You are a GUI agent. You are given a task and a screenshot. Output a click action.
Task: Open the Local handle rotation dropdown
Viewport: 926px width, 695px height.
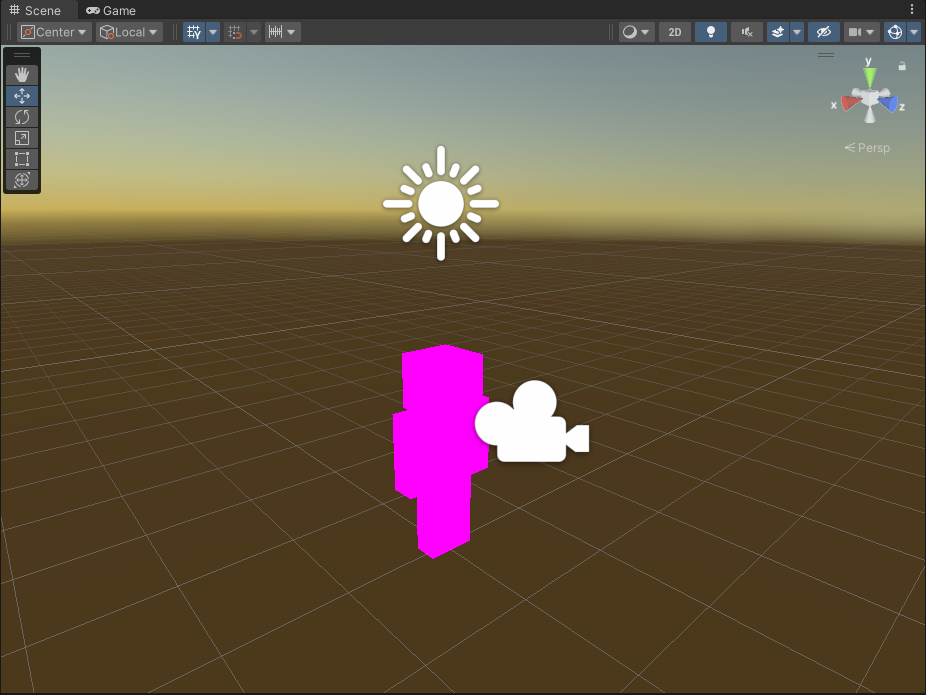click(130, 32)
